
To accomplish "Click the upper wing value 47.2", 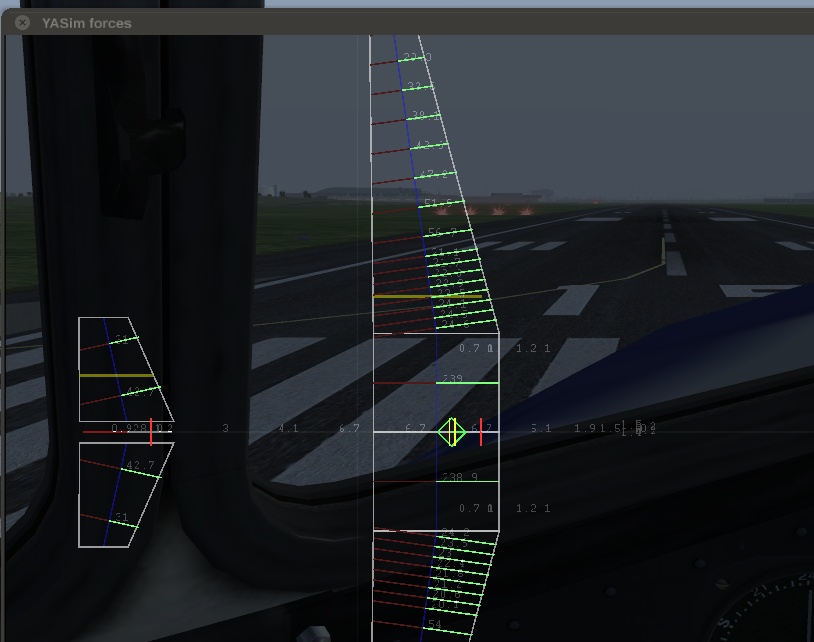I will 433,174.
